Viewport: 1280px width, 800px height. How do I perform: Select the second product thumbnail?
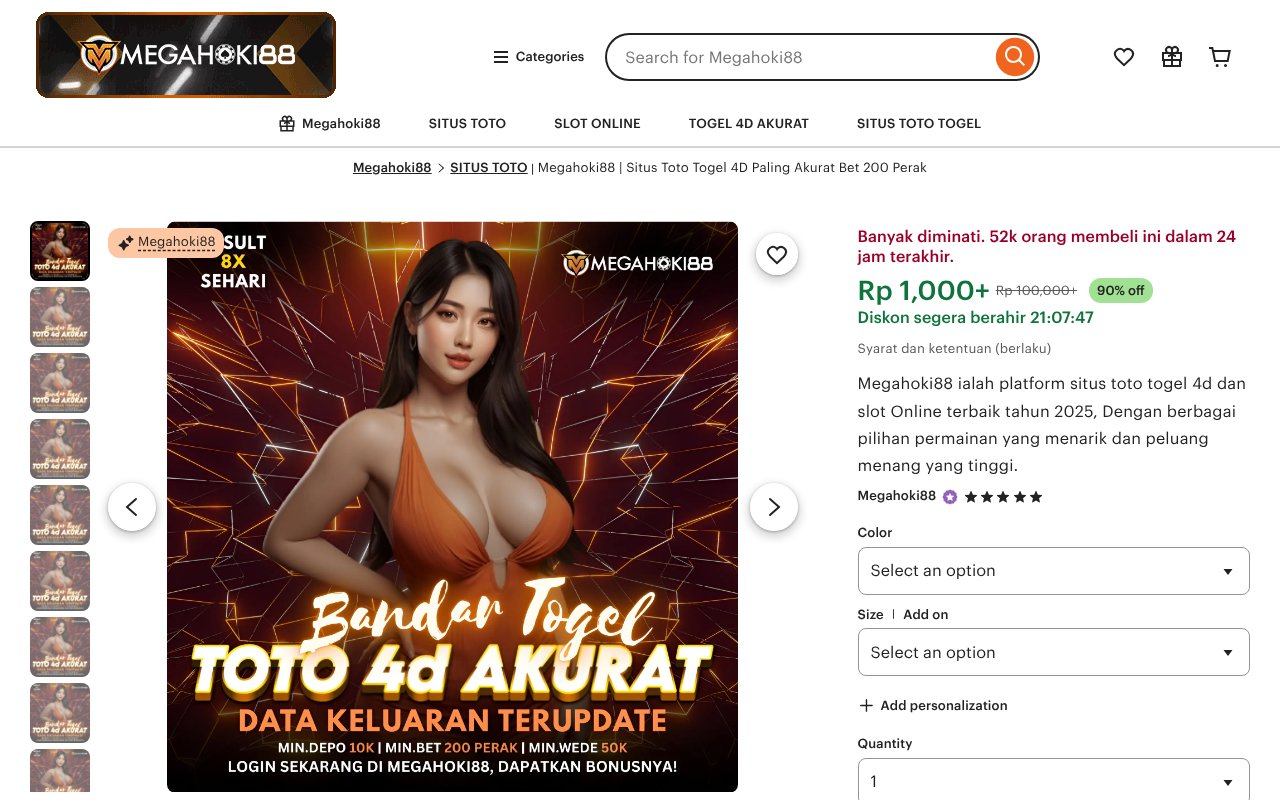pos(60,317)
